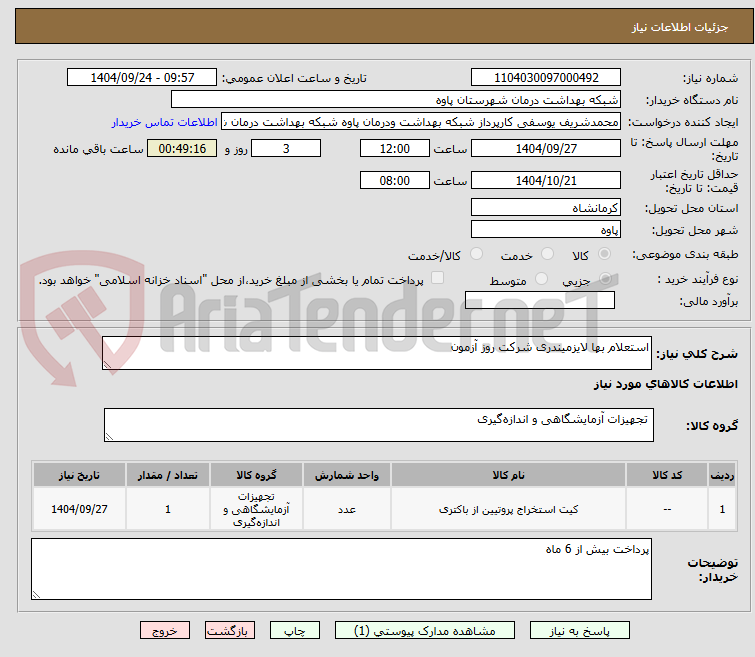Click the ردیف column header

(722, 475)
